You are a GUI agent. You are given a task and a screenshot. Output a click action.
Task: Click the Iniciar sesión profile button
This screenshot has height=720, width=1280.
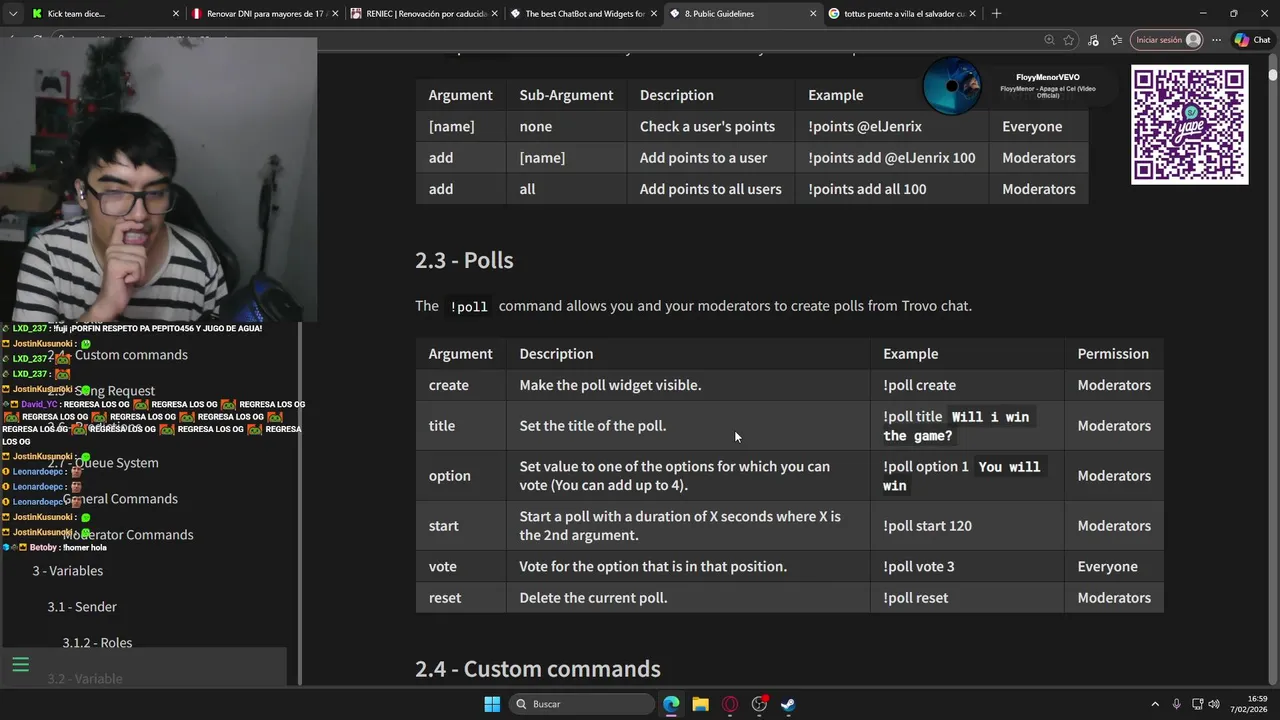click(x=1168, y=40)
